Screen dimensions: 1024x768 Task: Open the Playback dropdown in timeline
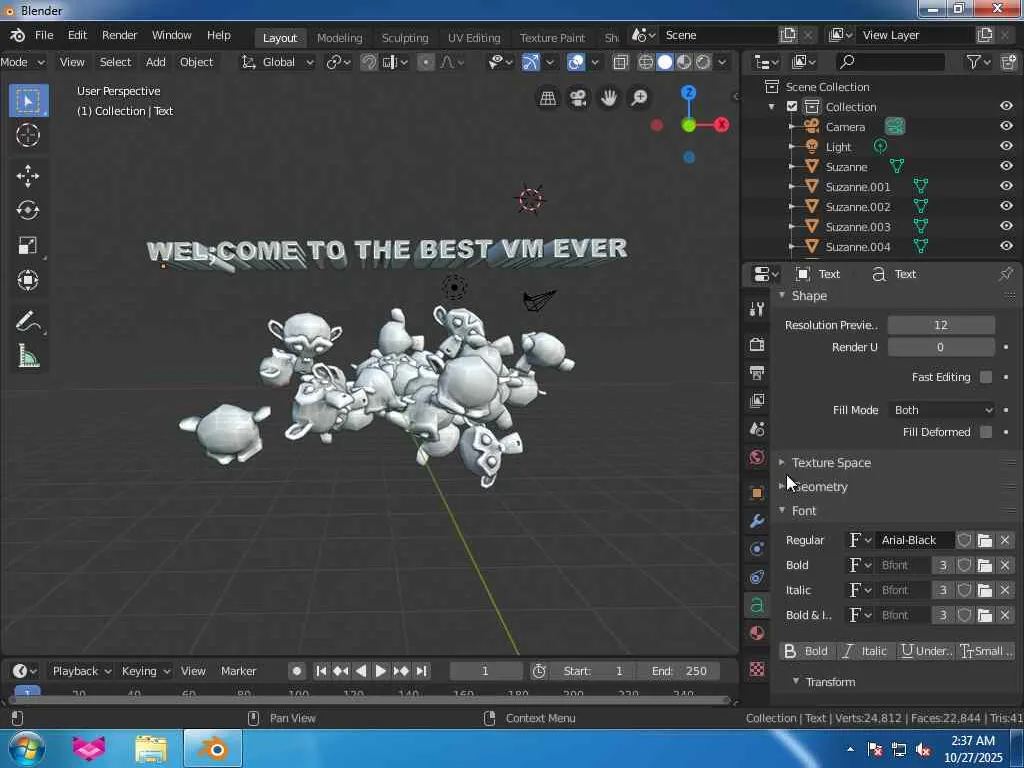[x=82, y=671]
